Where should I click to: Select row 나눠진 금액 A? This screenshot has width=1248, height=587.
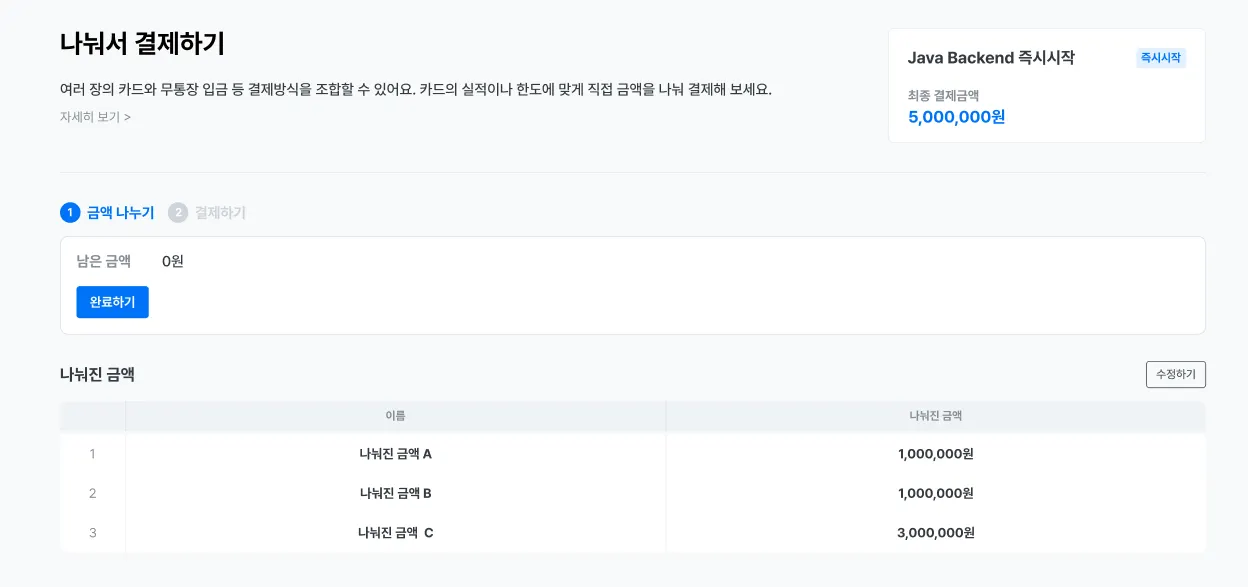(395, 454)
